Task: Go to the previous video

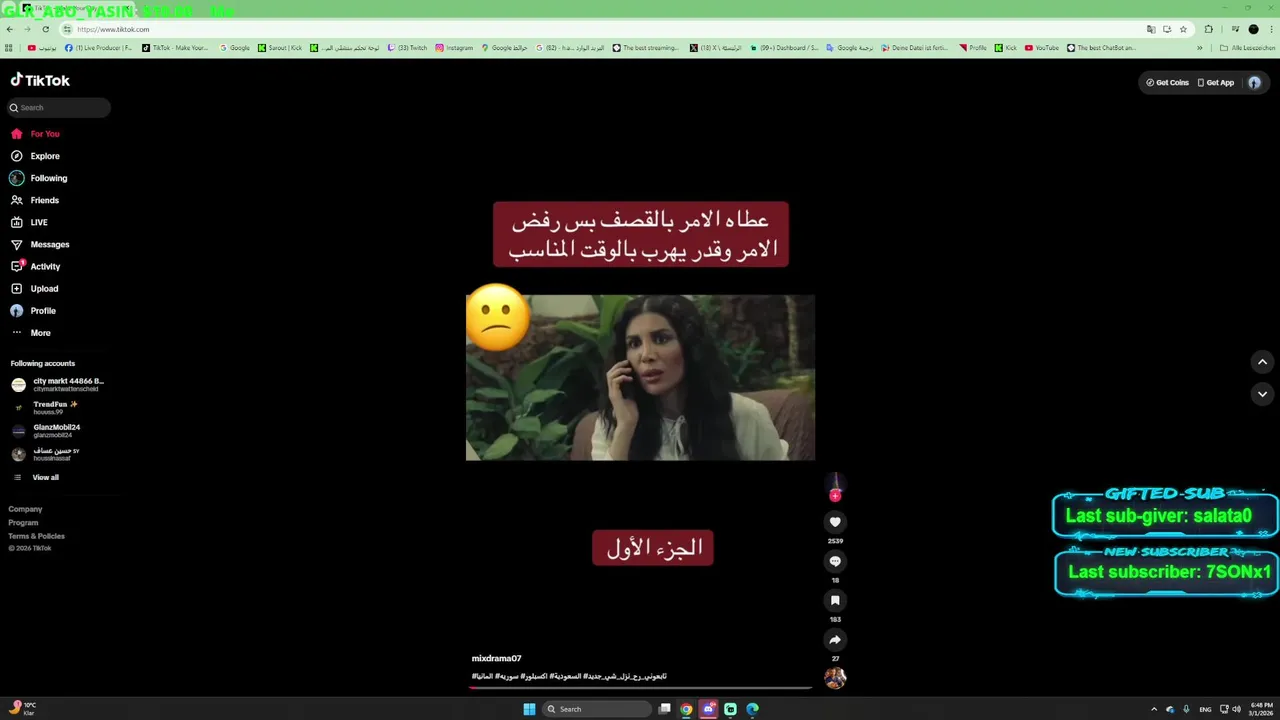Action: [1262, 362]
